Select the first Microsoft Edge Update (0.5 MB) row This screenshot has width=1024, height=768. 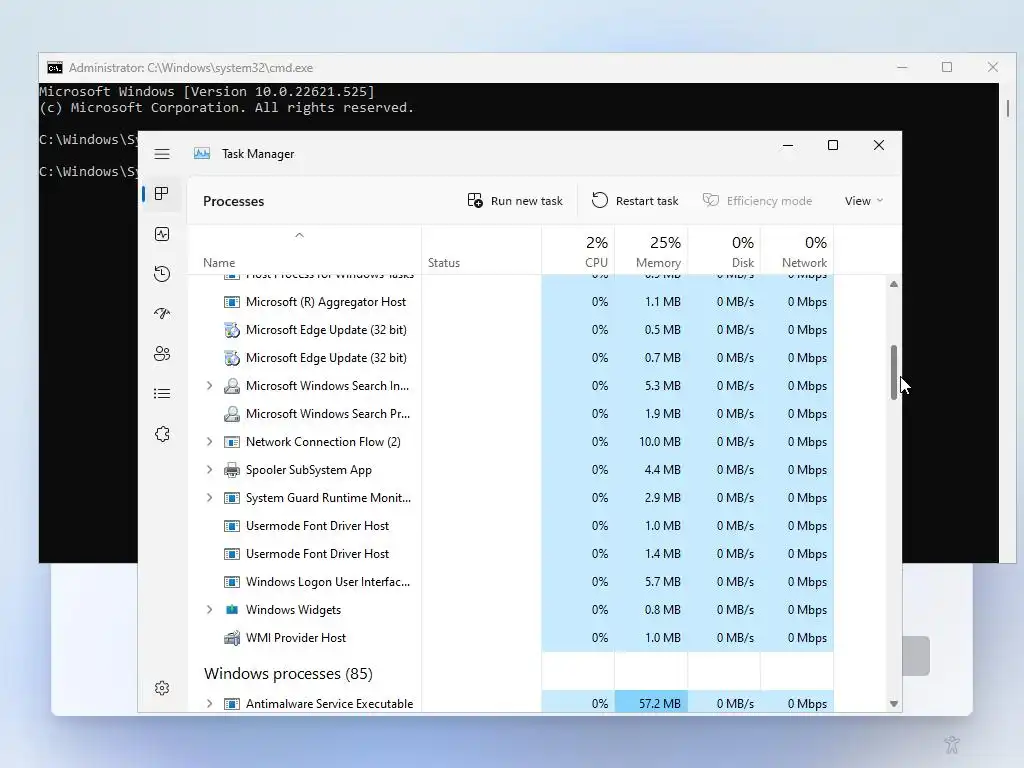coord(511,330)
